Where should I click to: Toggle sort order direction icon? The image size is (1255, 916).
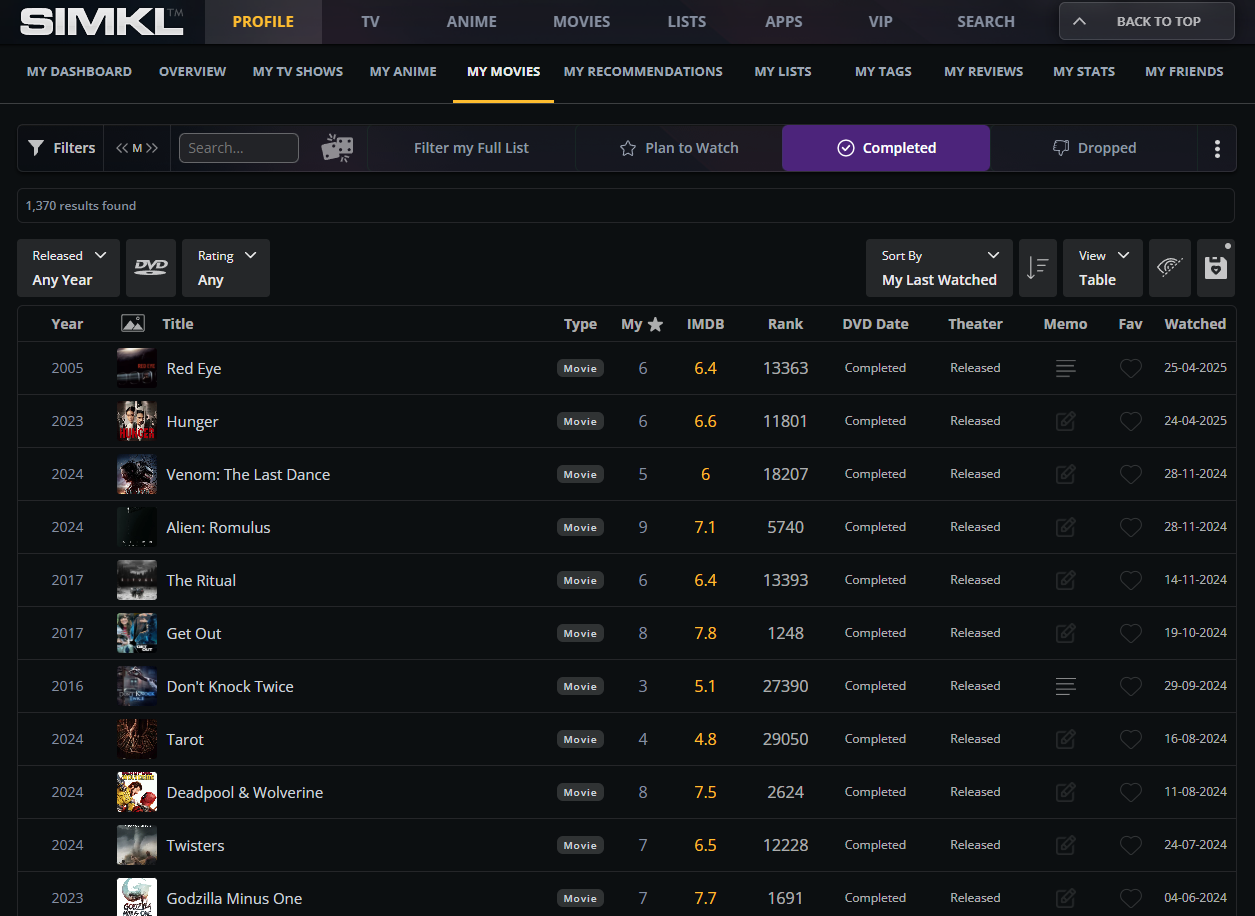coord(1037,267)
